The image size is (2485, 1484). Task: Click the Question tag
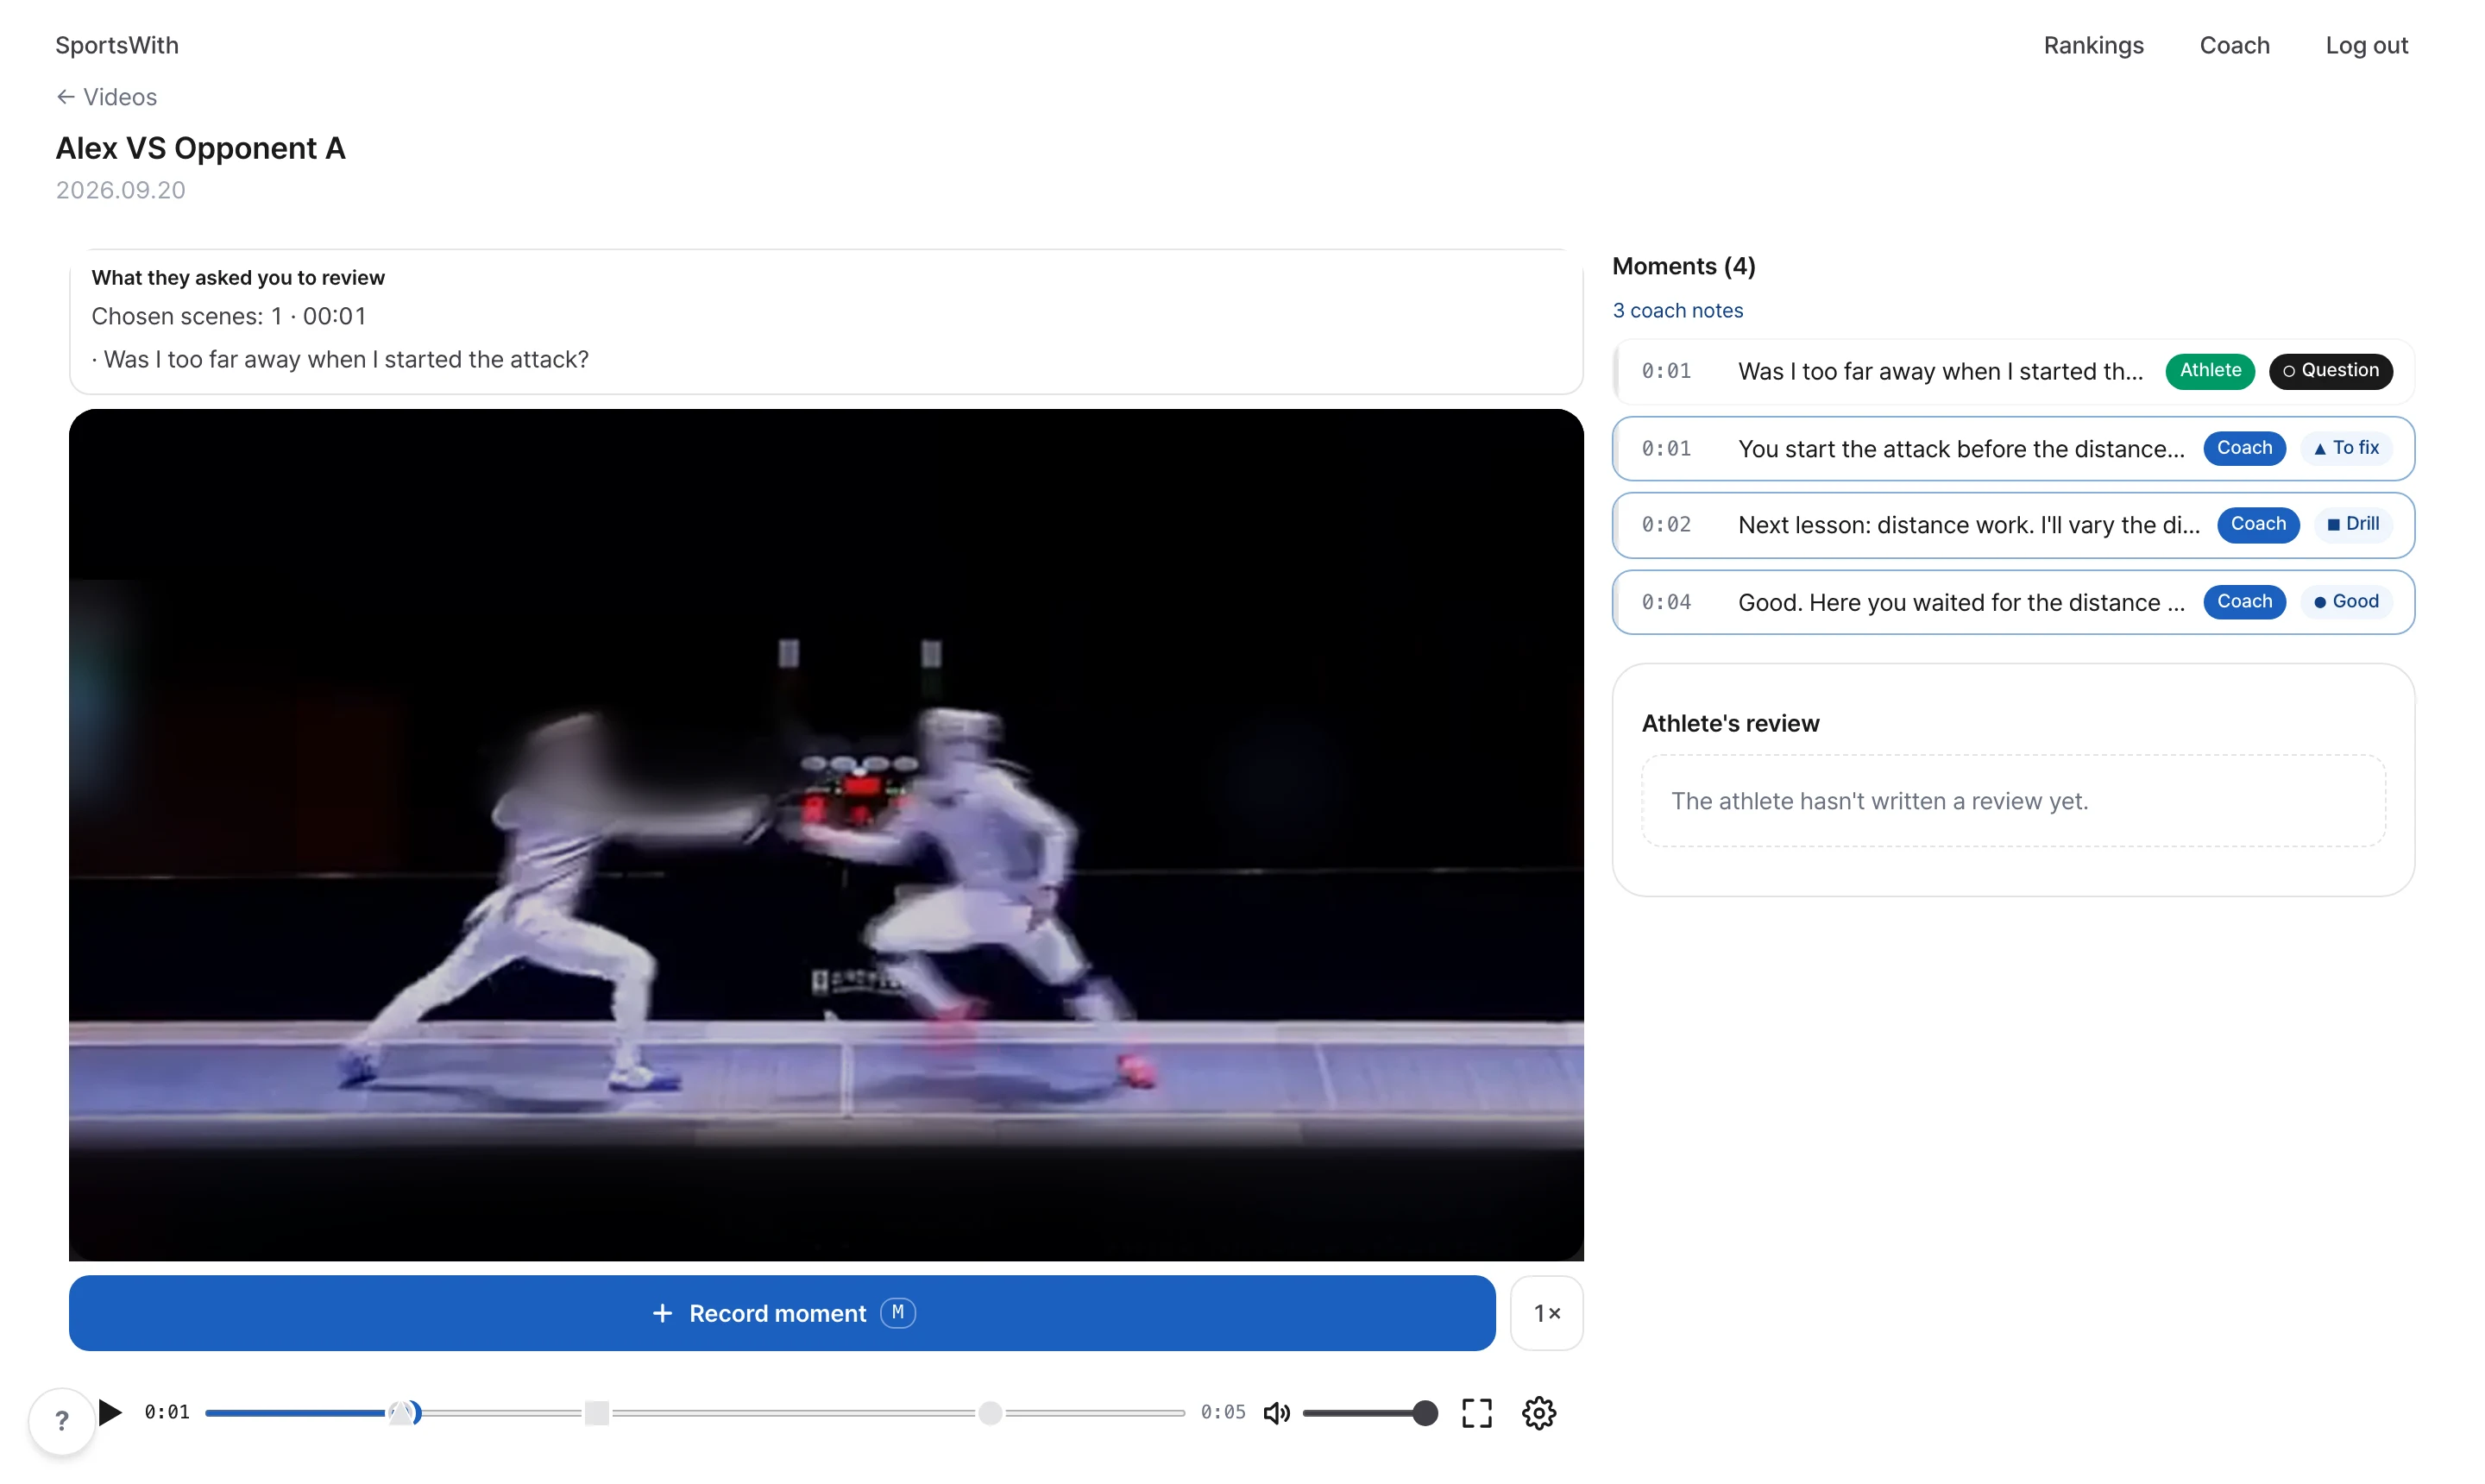pyautogui.click(x=2330, y=370)
